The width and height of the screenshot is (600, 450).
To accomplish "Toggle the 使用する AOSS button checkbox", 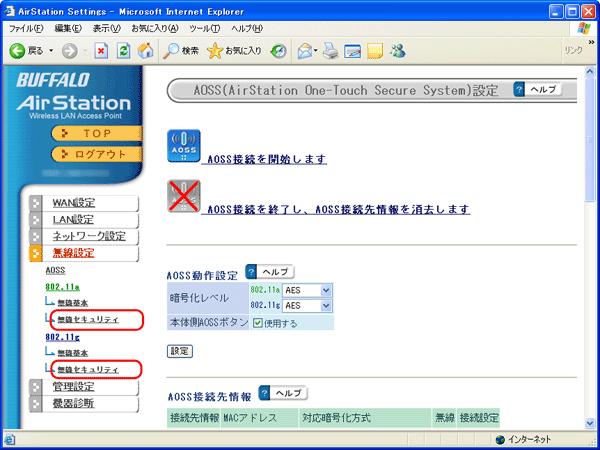I will tap(258, 323).
